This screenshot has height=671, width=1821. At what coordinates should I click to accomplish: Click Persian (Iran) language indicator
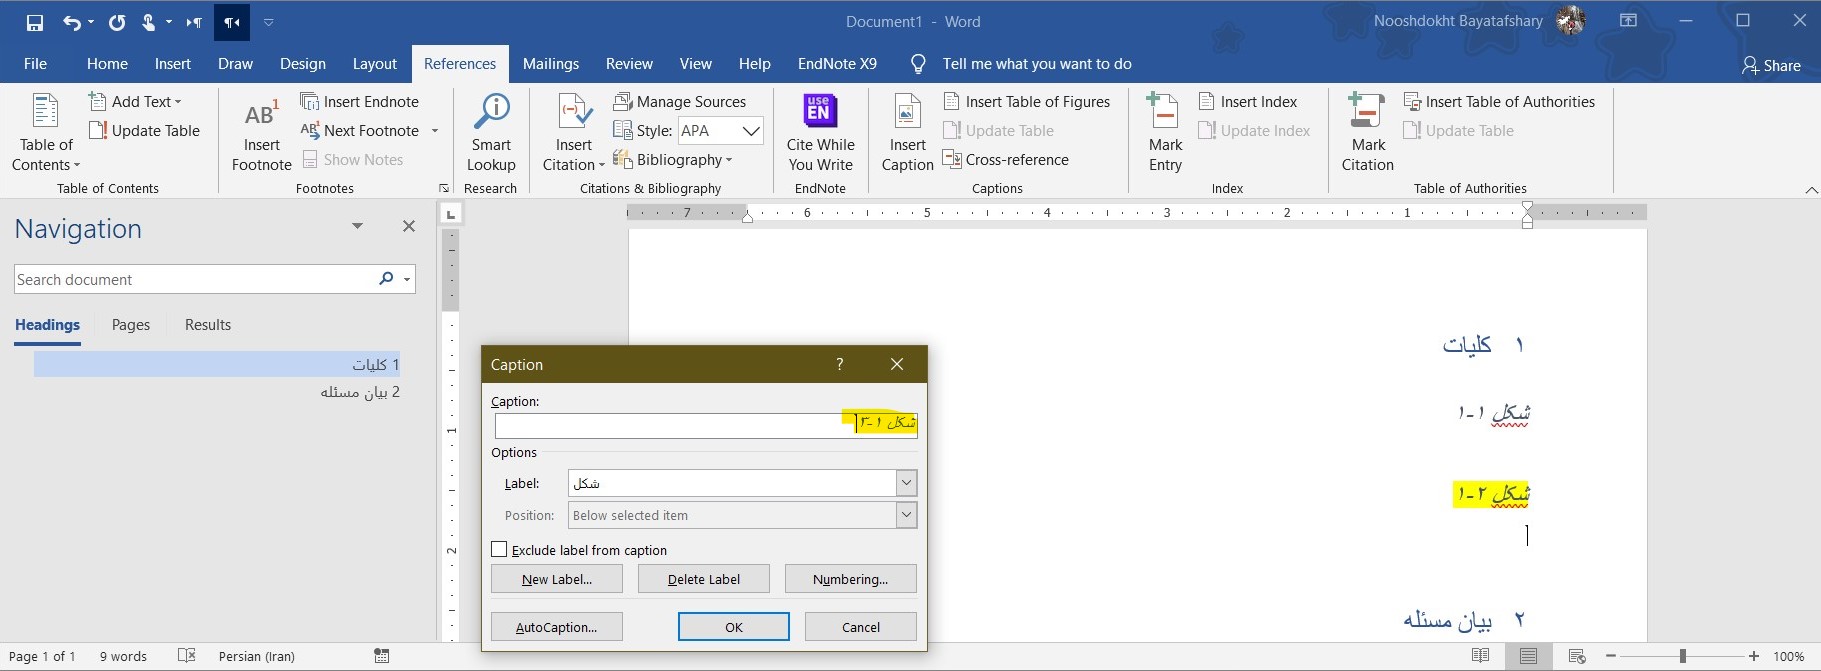click(x=257, y=656)
